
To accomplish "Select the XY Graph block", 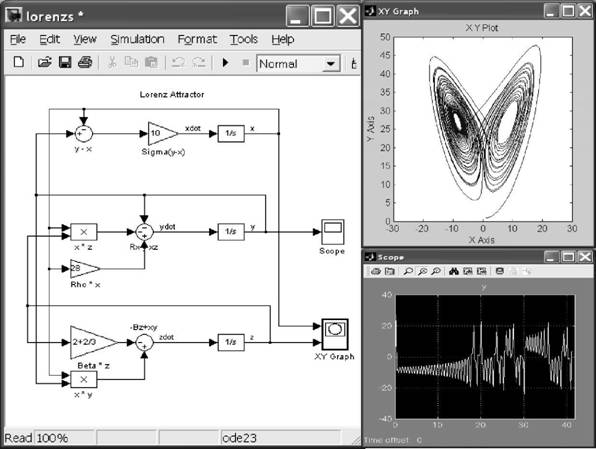I will (x=334, y=334).
